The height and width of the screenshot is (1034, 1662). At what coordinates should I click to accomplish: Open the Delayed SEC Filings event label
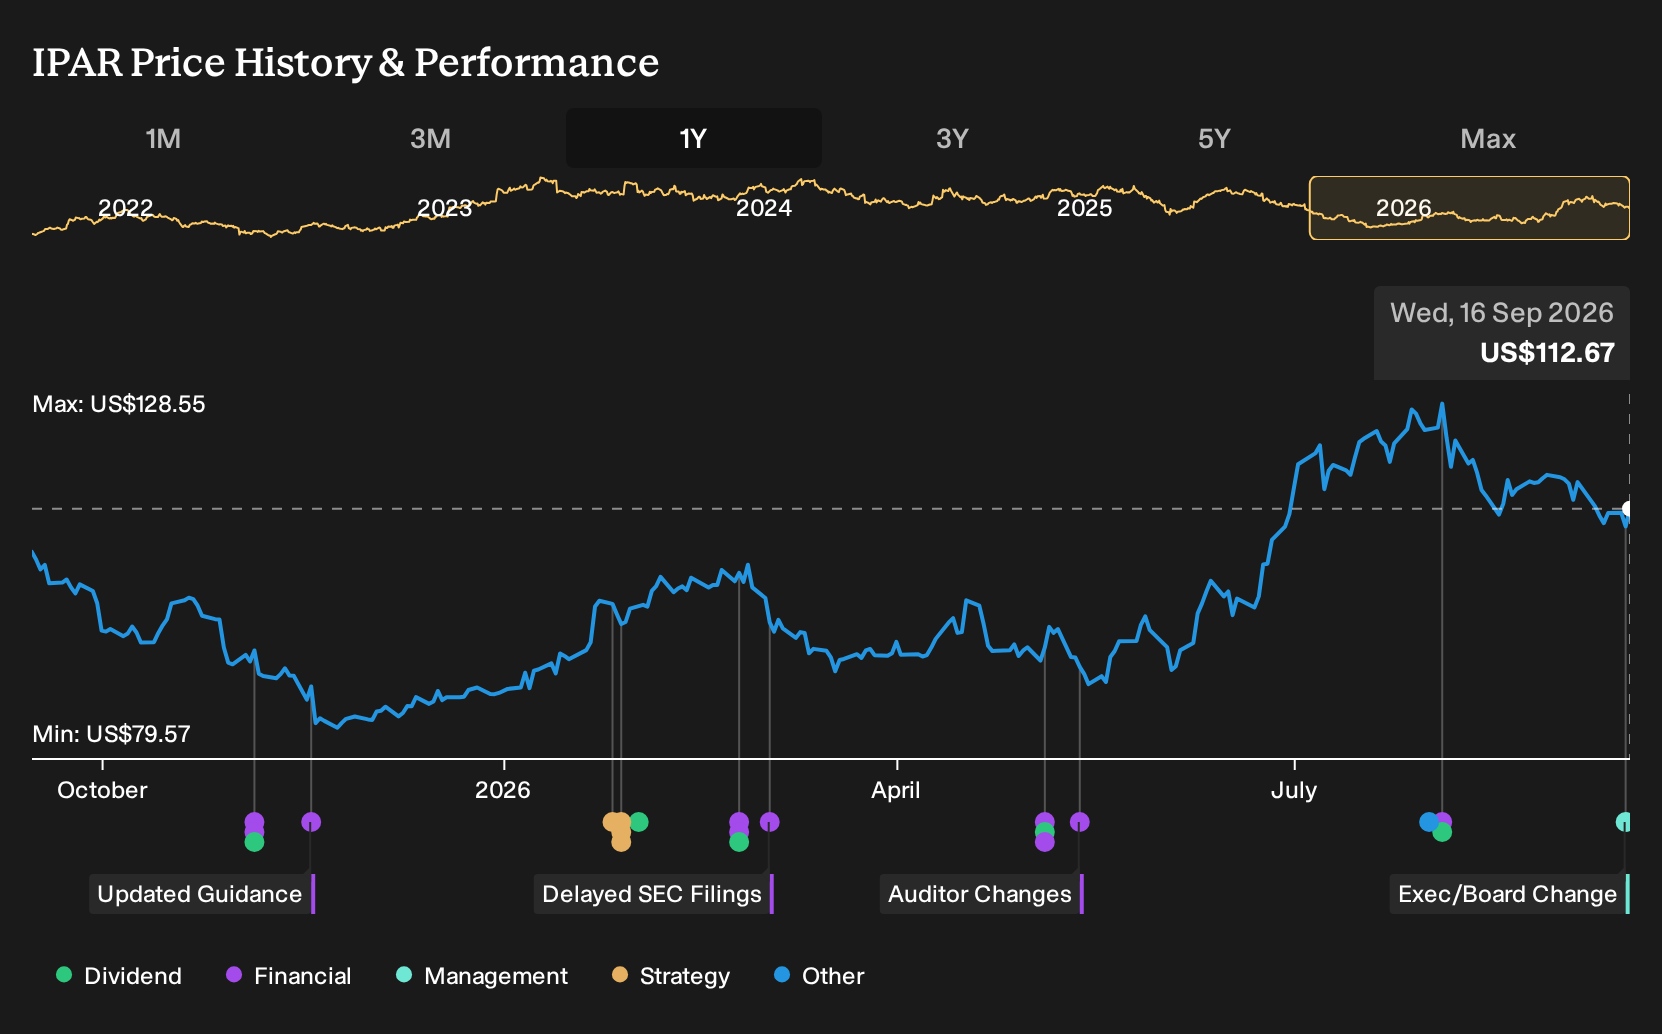pos(653,894)
